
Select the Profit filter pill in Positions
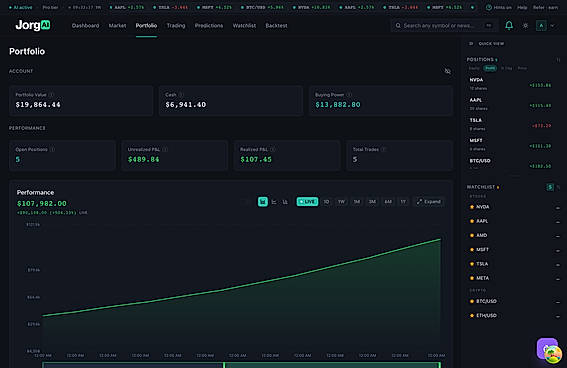click(490, 68)
